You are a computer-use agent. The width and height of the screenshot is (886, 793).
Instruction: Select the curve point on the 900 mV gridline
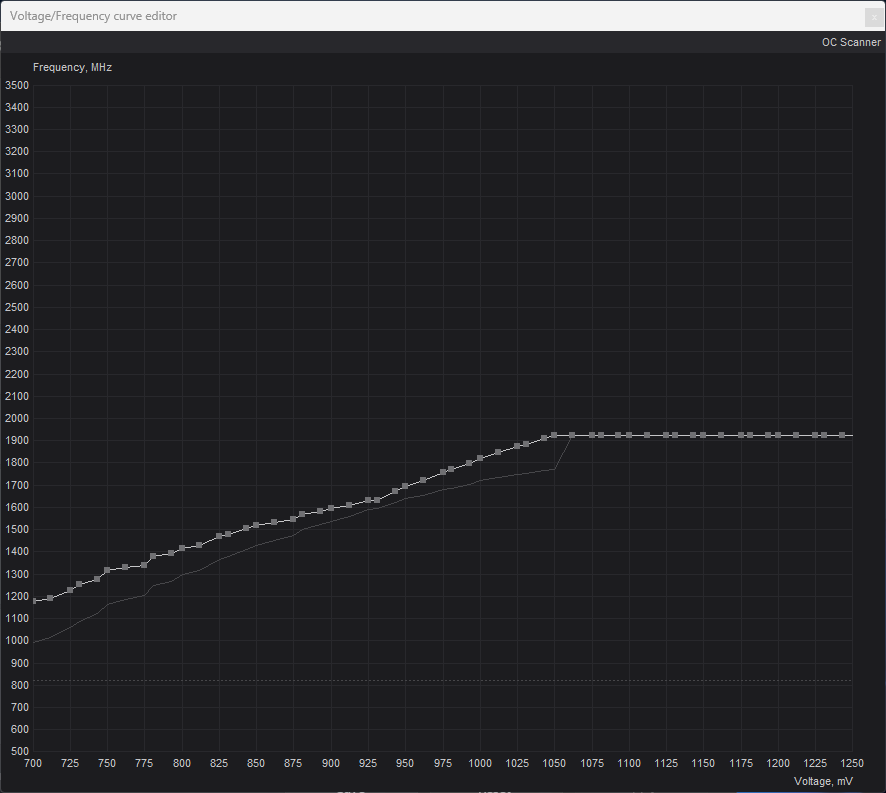(x=331, y=508)
